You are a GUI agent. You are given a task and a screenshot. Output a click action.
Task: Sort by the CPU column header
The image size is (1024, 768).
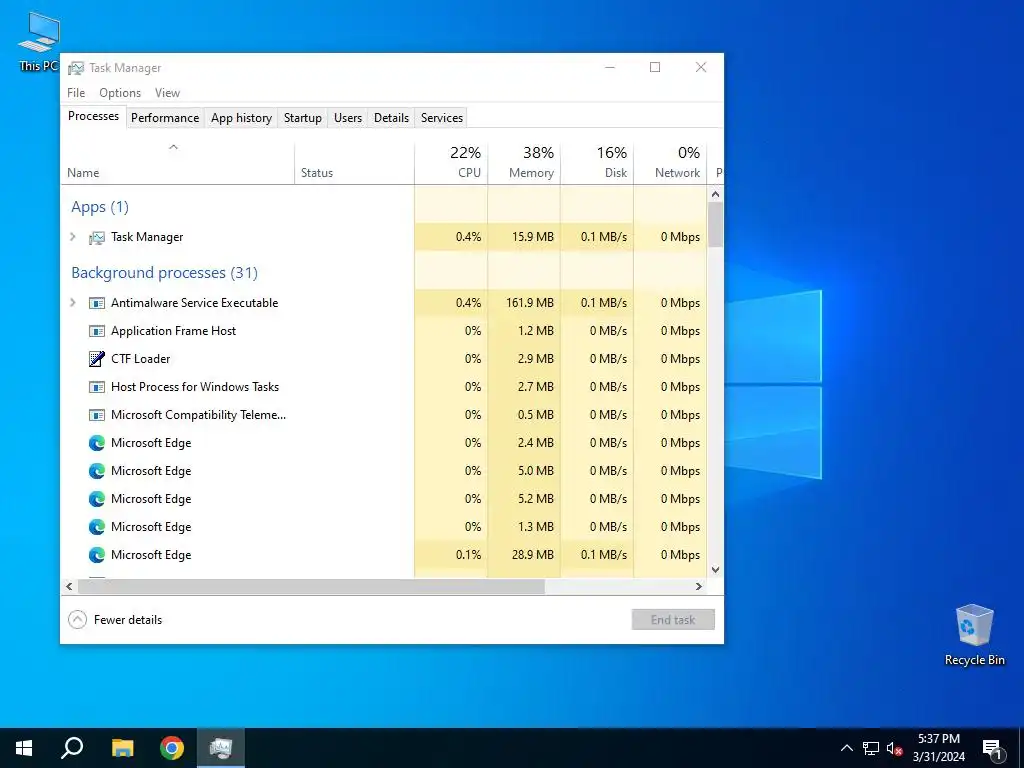pos(451,163)
